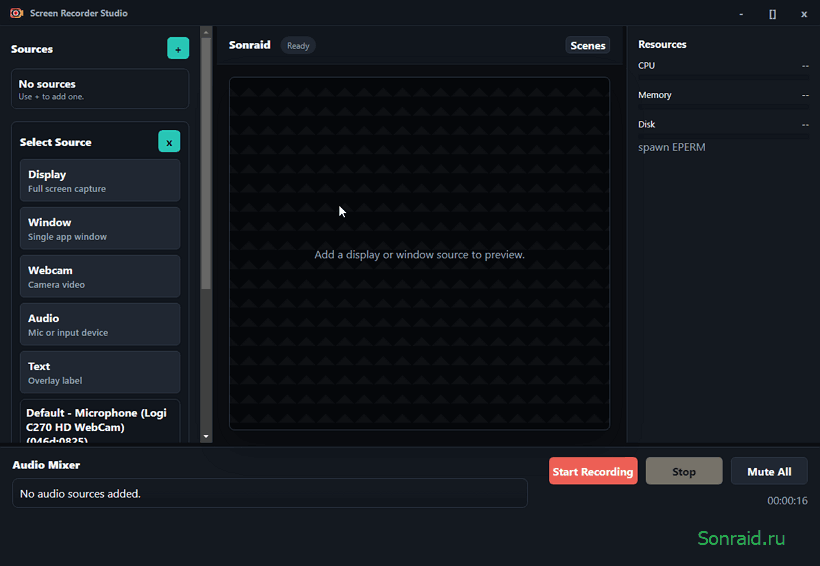The image size is (820, 566).
Task: Mute All audio sources
Action: [x=769, y=471]
